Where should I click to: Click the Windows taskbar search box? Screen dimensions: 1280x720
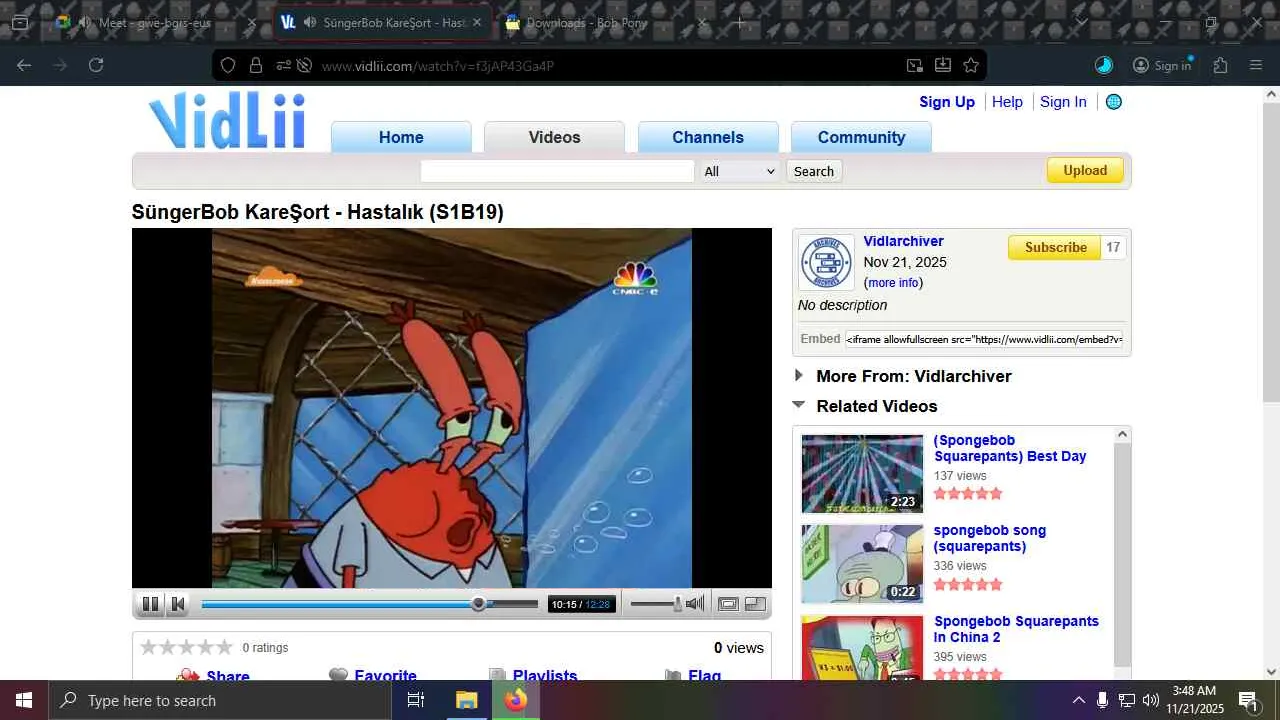point(220,700)
